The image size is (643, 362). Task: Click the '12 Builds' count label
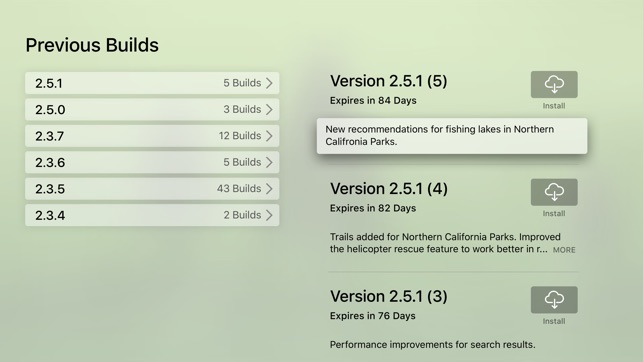pyautogui.click(x=240, y=136)
